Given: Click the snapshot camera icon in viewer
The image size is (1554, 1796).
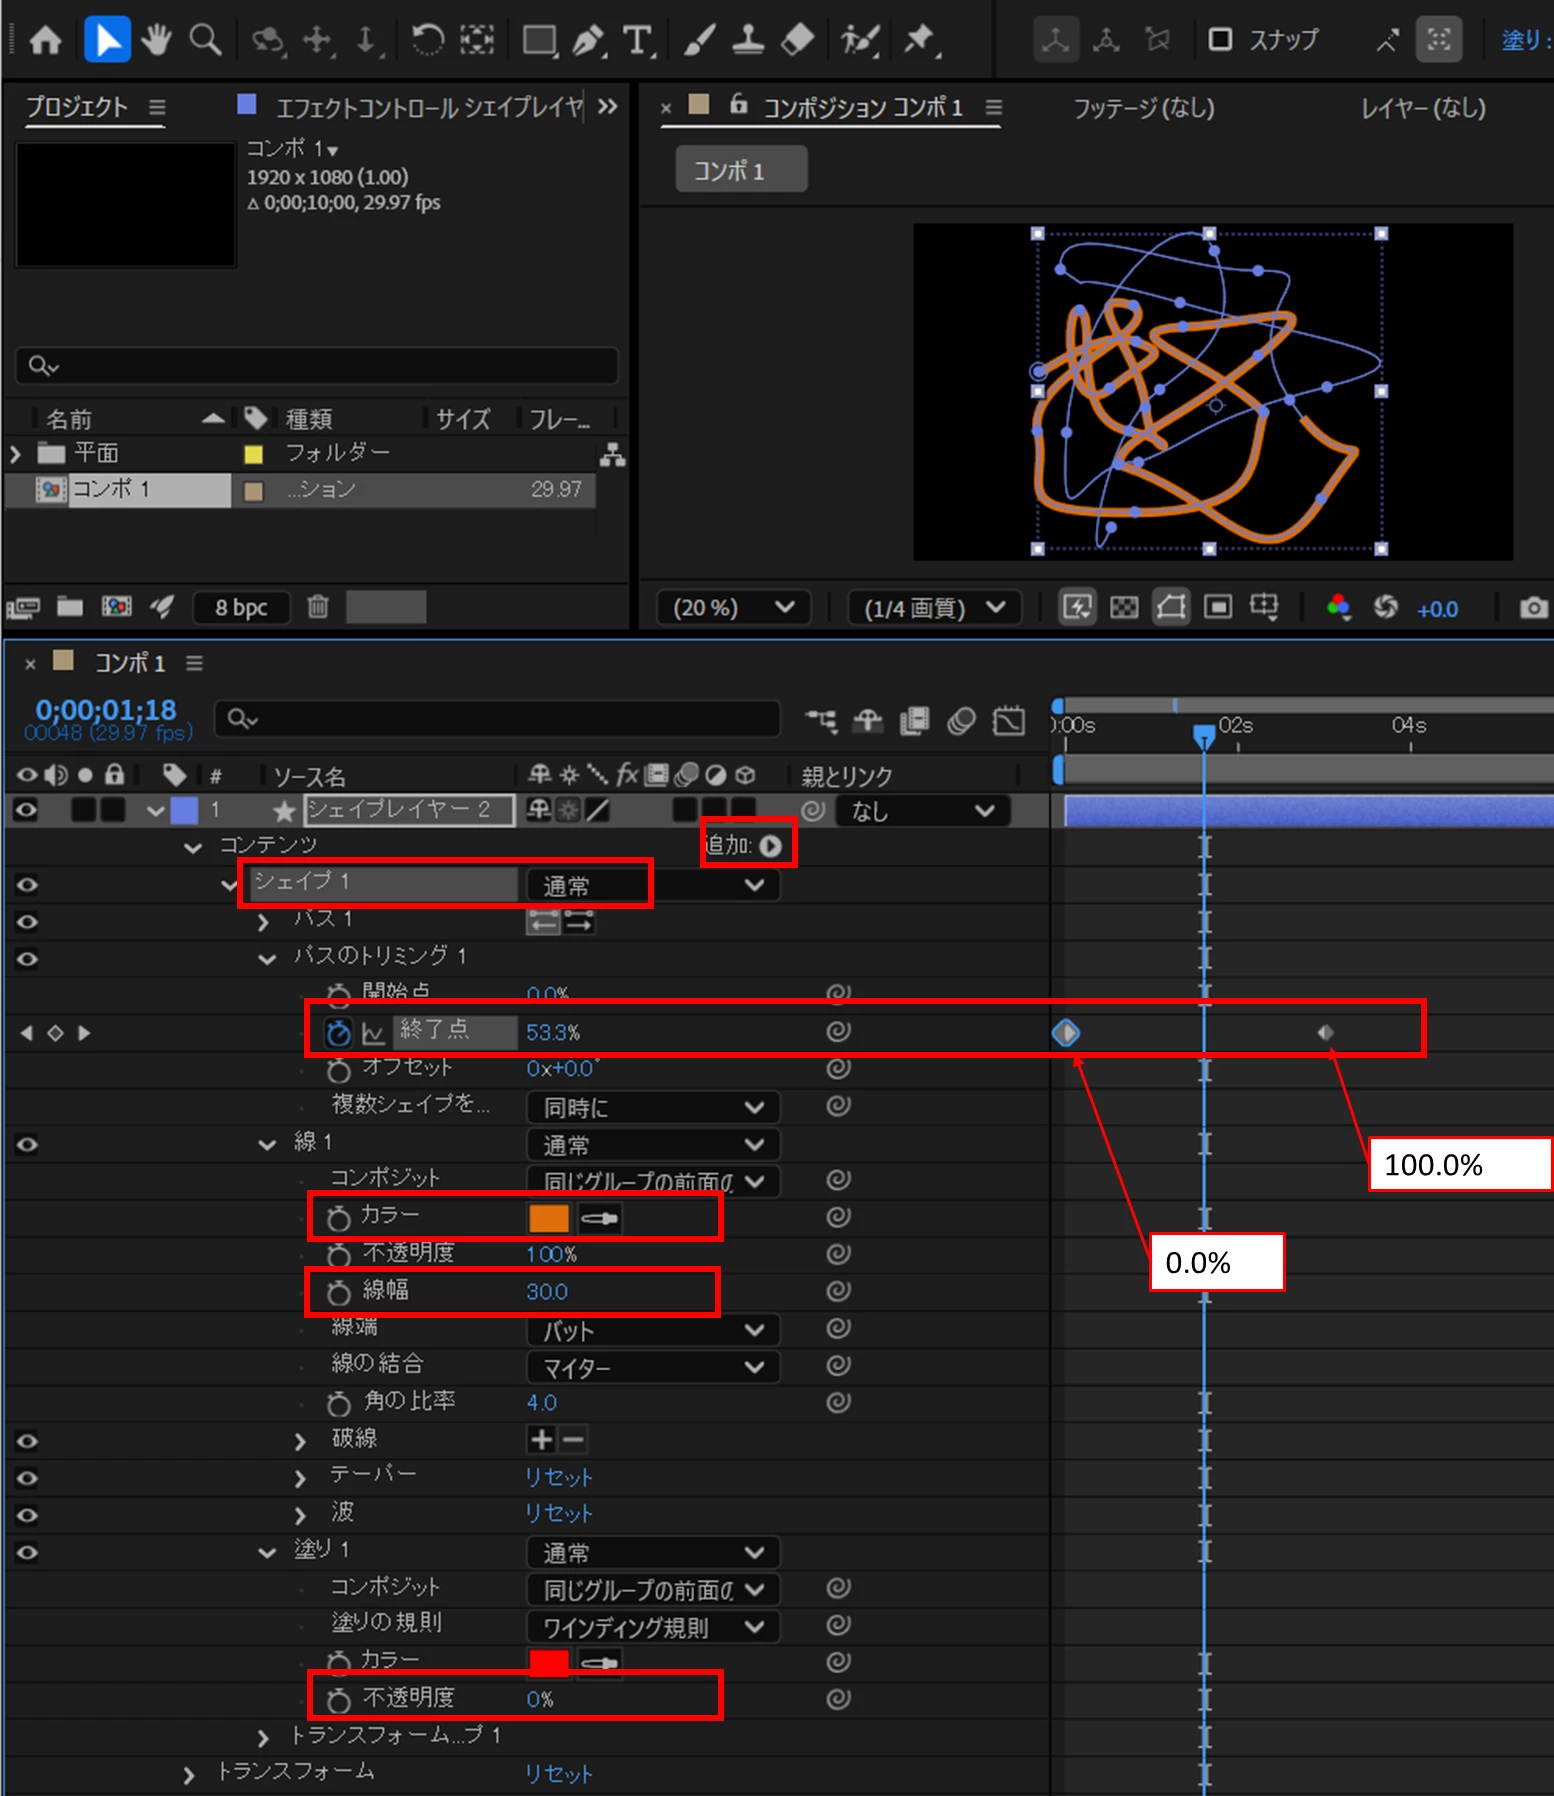Looking at the screenshot, I should (x=1533, y=608).
